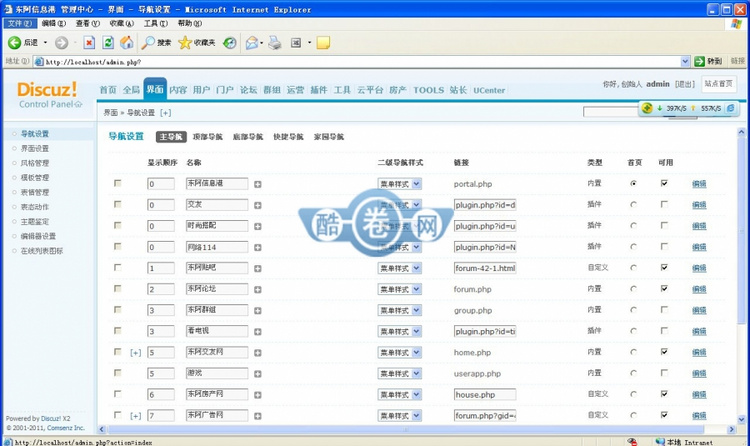
Task: Select the 首页 radio for house.php row
Action: (x=633, y=394)
